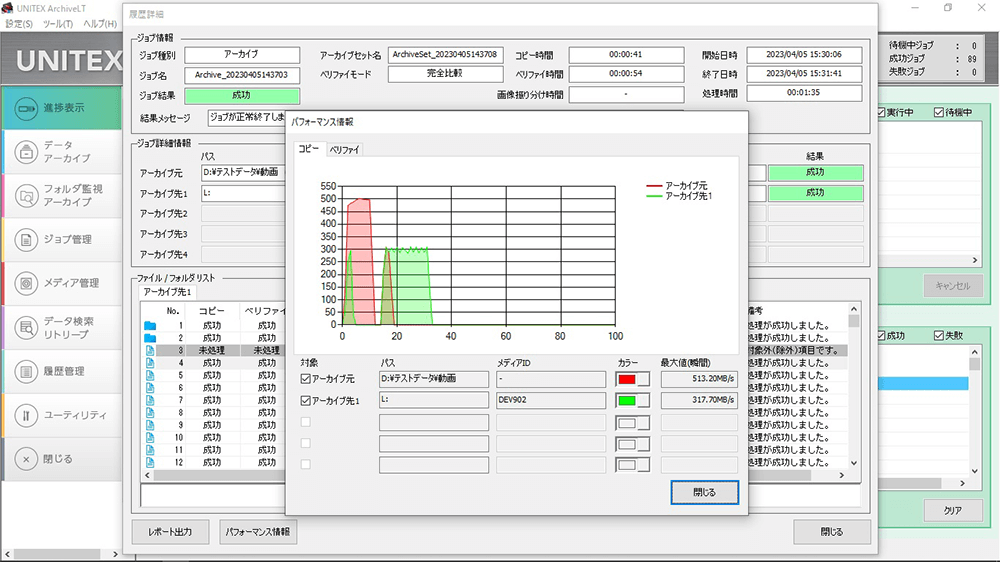
Task: Select folder icon in file list row 2
Action: [150, 338]
